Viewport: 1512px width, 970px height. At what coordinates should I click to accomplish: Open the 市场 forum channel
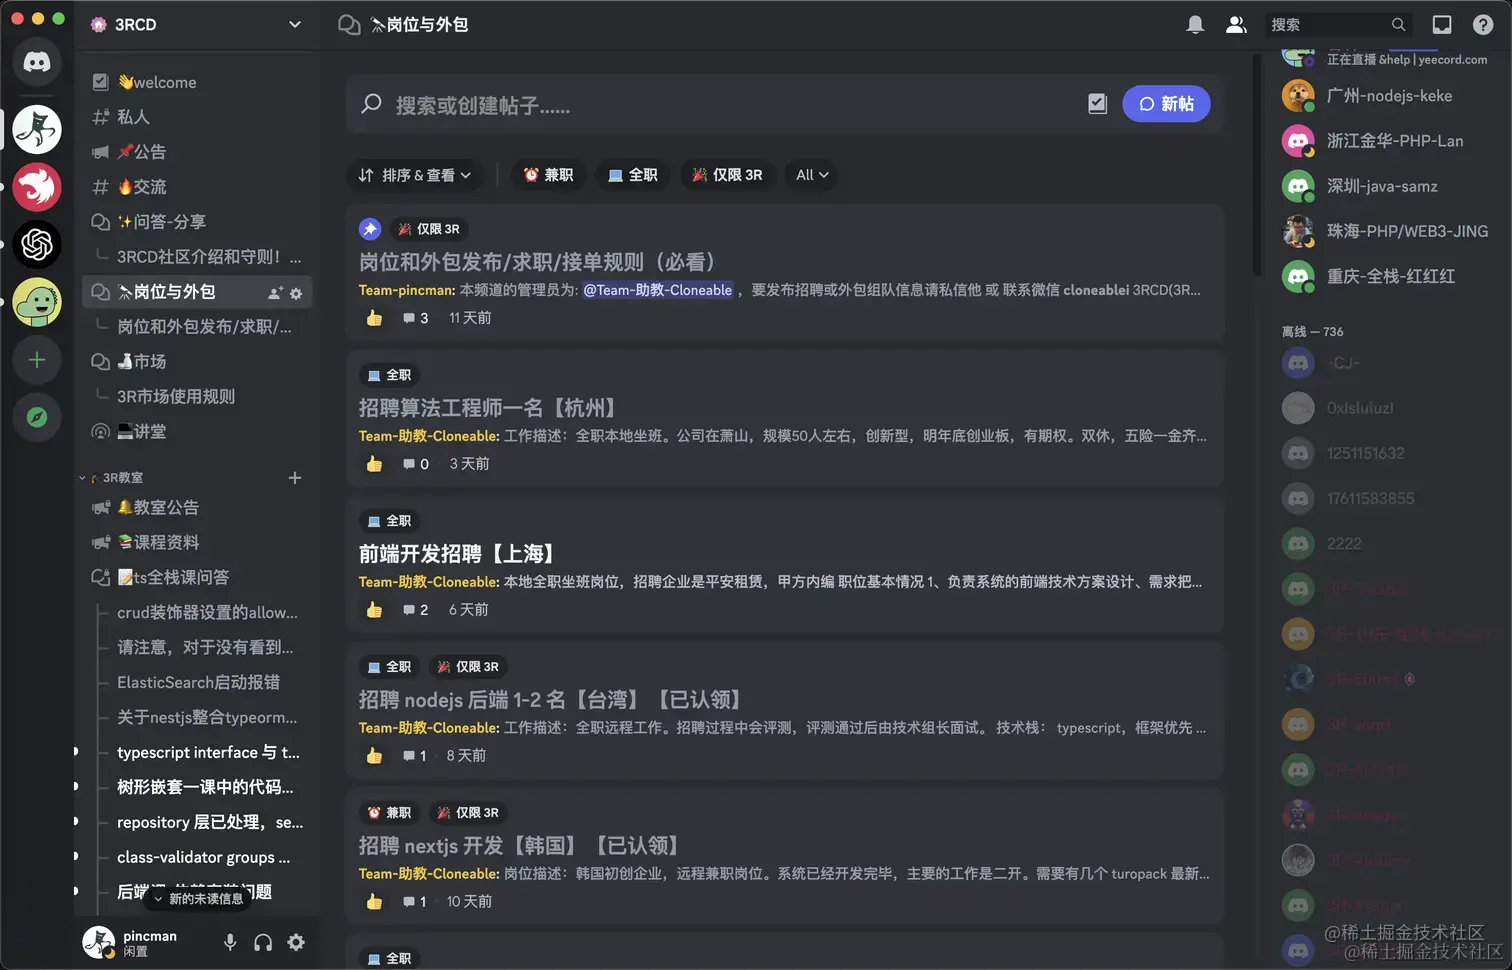tap(197, 362)
